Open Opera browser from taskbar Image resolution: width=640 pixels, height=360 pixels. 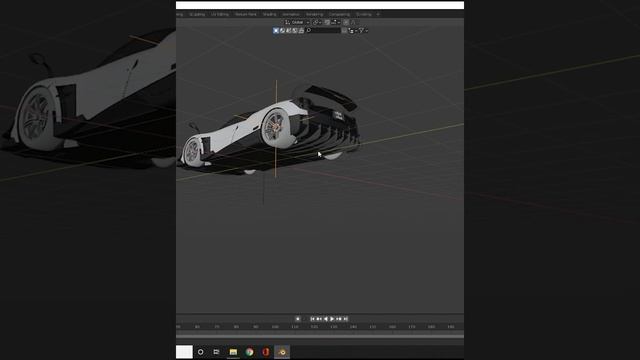tap(266, 352)
